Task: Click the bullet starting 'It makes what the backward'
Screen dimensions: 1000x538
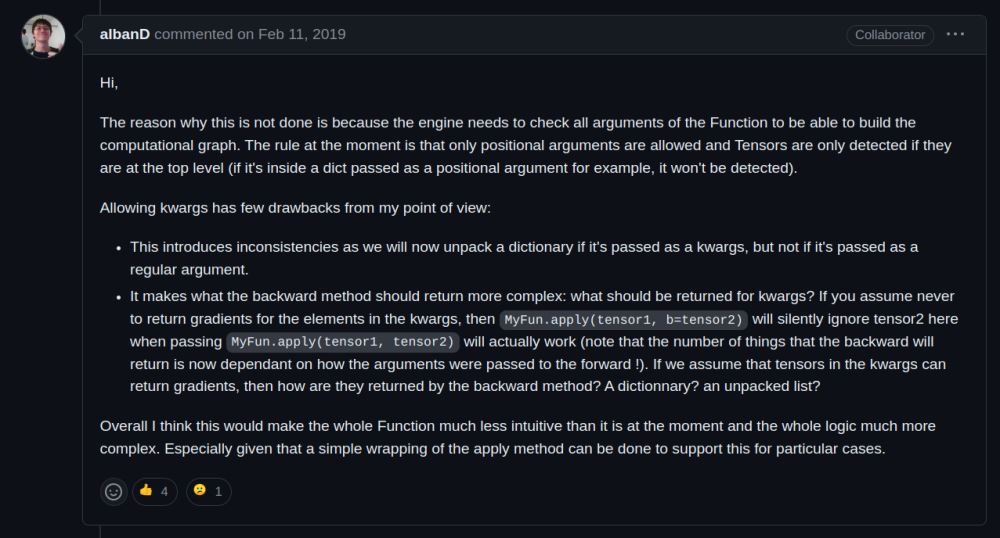Action: [544, 341]
